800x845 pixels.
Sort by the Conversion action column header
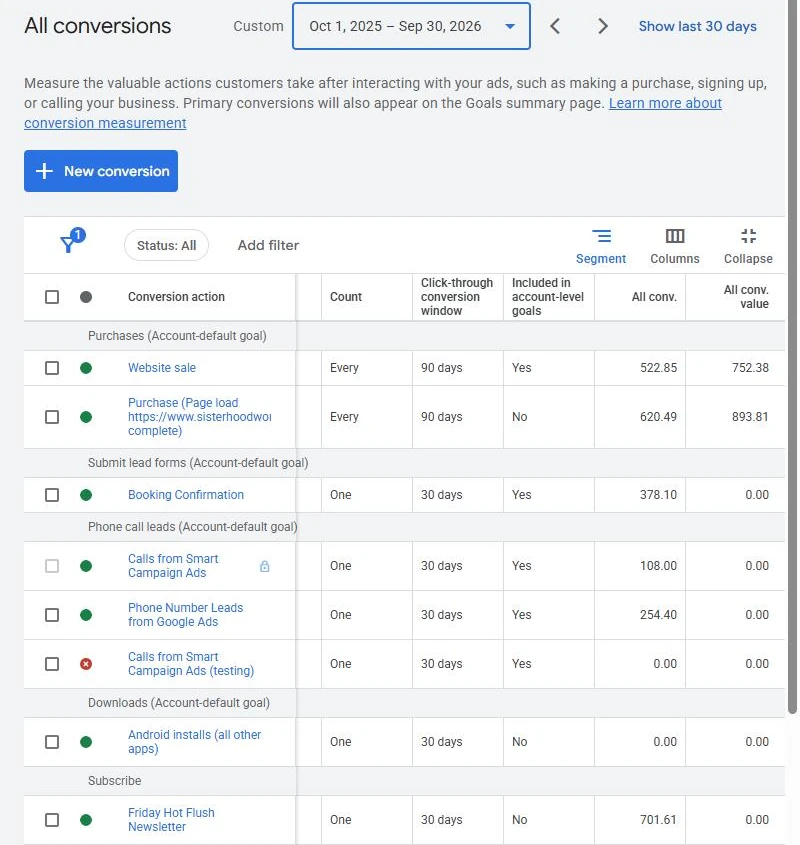click(x=176, y=297)
